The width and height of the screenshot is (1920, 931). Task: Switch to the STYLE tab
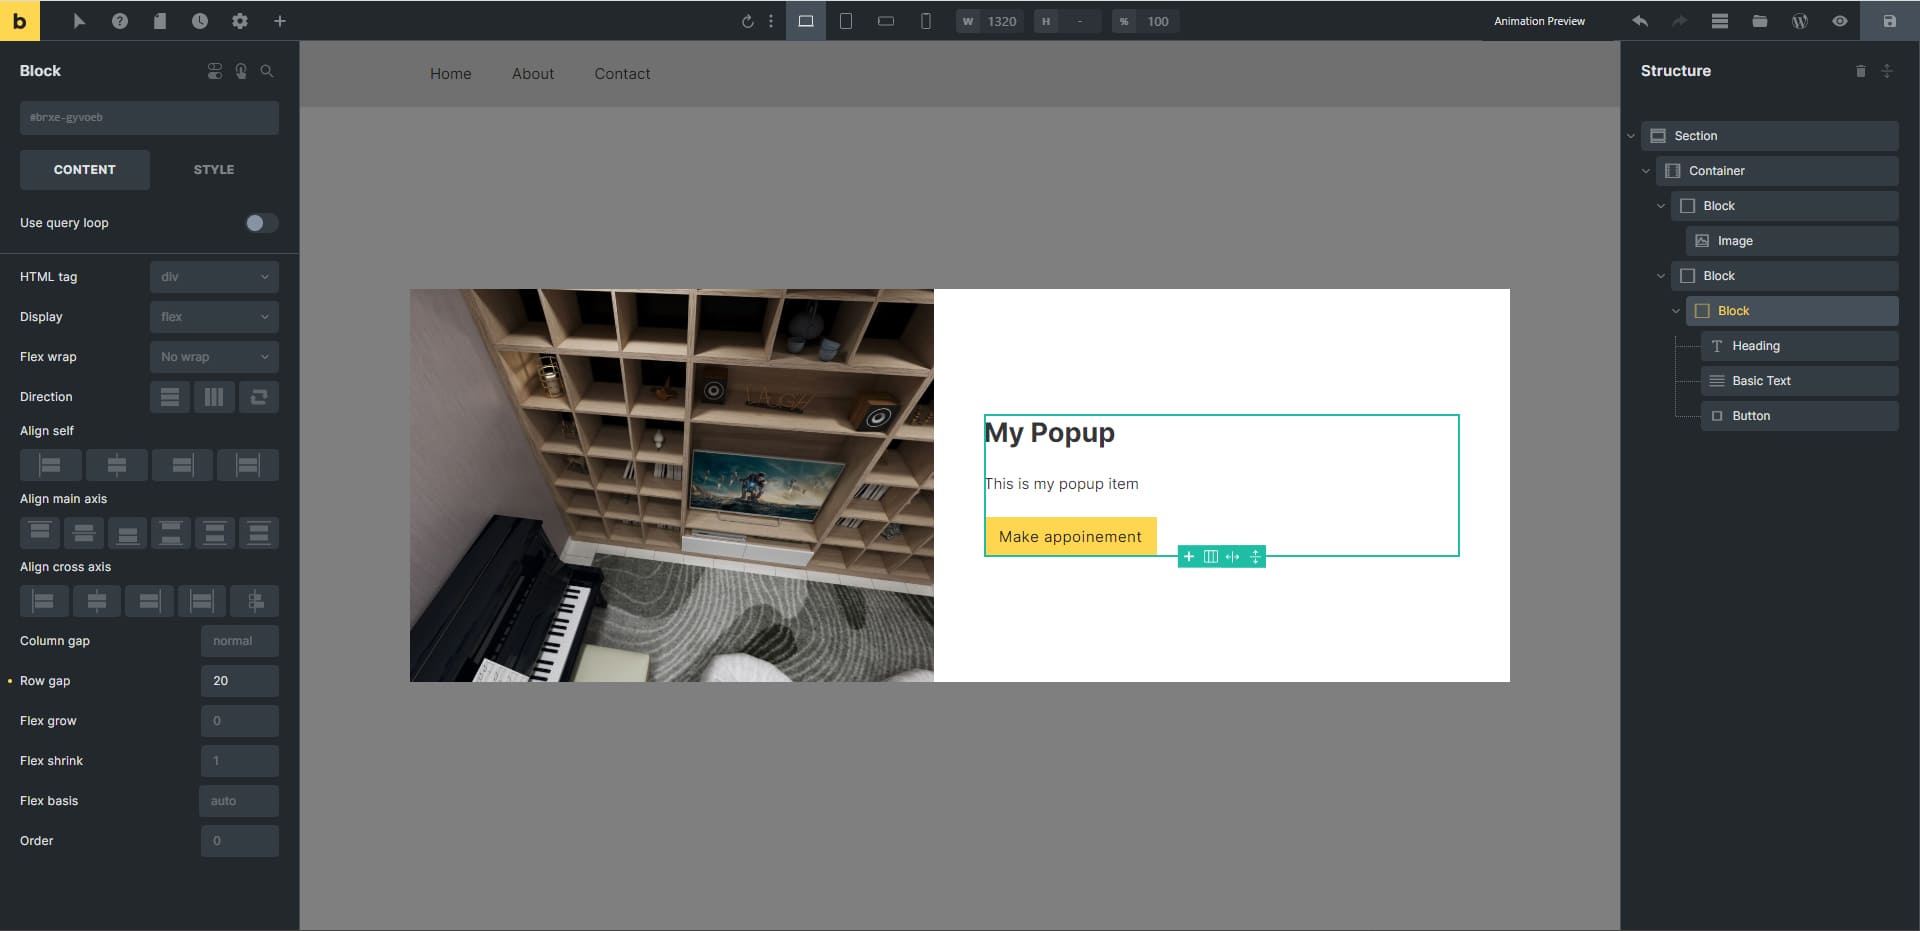coord(214,170)
